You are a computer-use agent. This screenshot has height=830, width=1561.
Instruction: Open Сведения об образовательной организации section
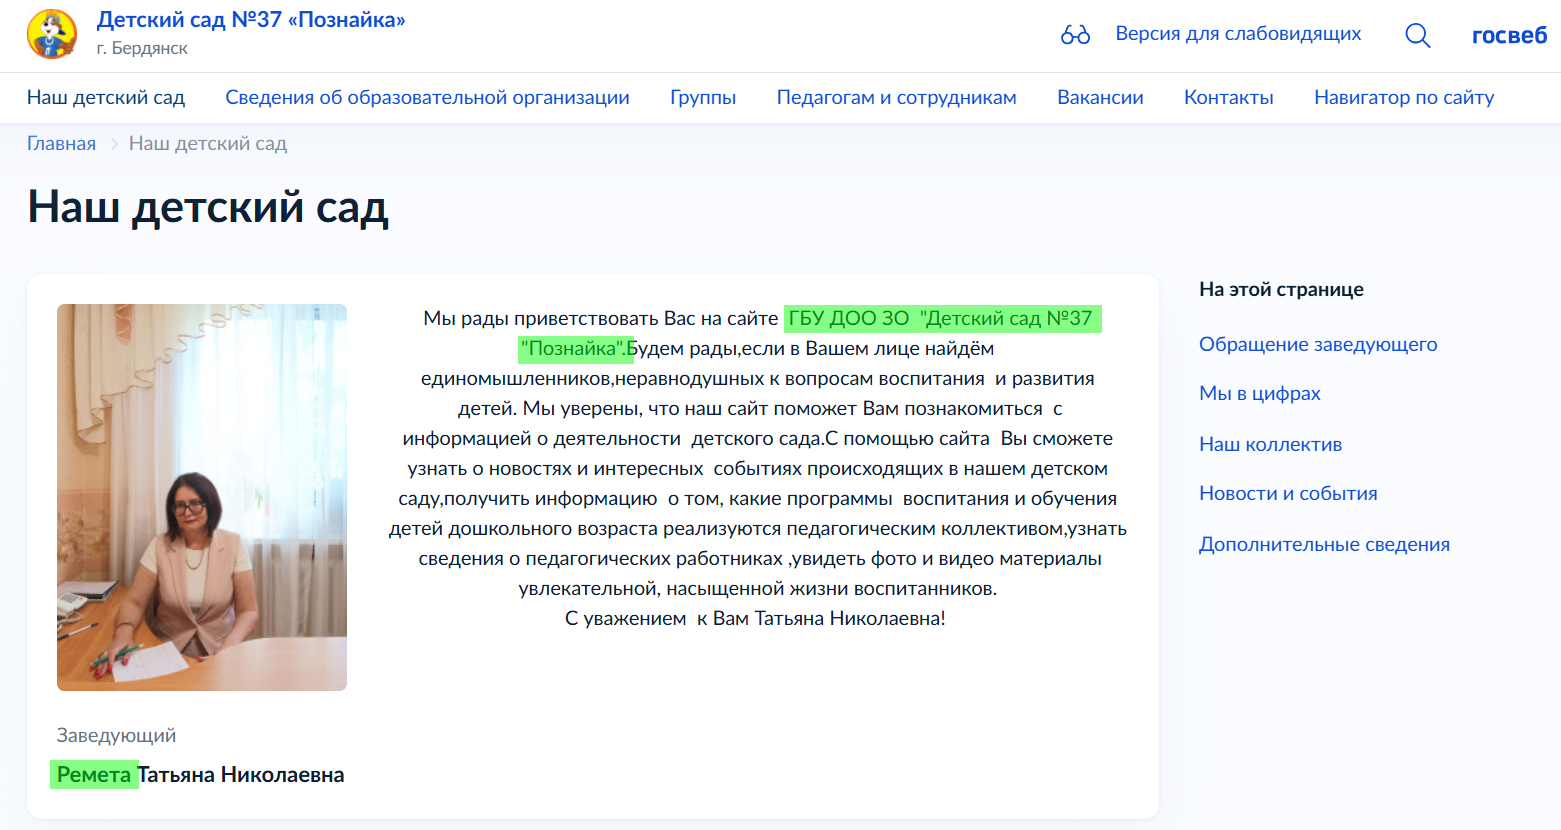pos(427,97)
